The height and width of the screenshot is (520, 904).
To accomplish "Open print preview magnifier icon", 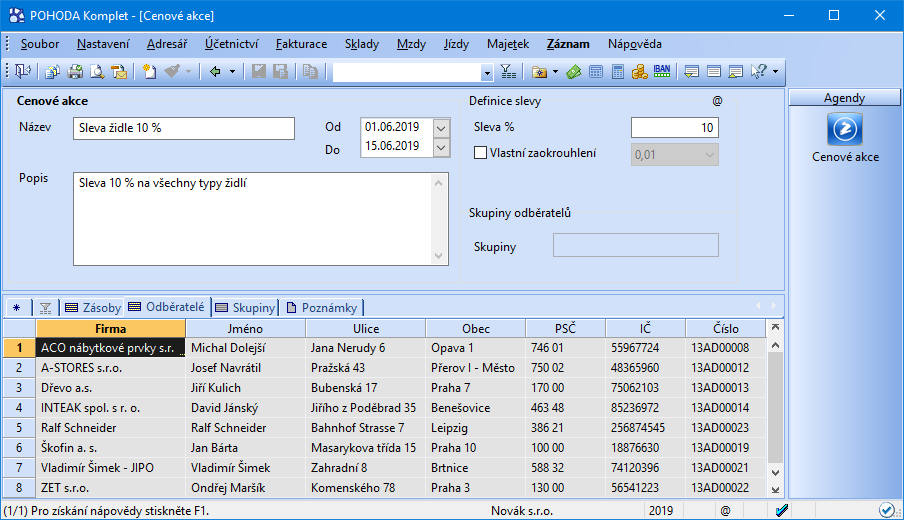I will point(97,71).
